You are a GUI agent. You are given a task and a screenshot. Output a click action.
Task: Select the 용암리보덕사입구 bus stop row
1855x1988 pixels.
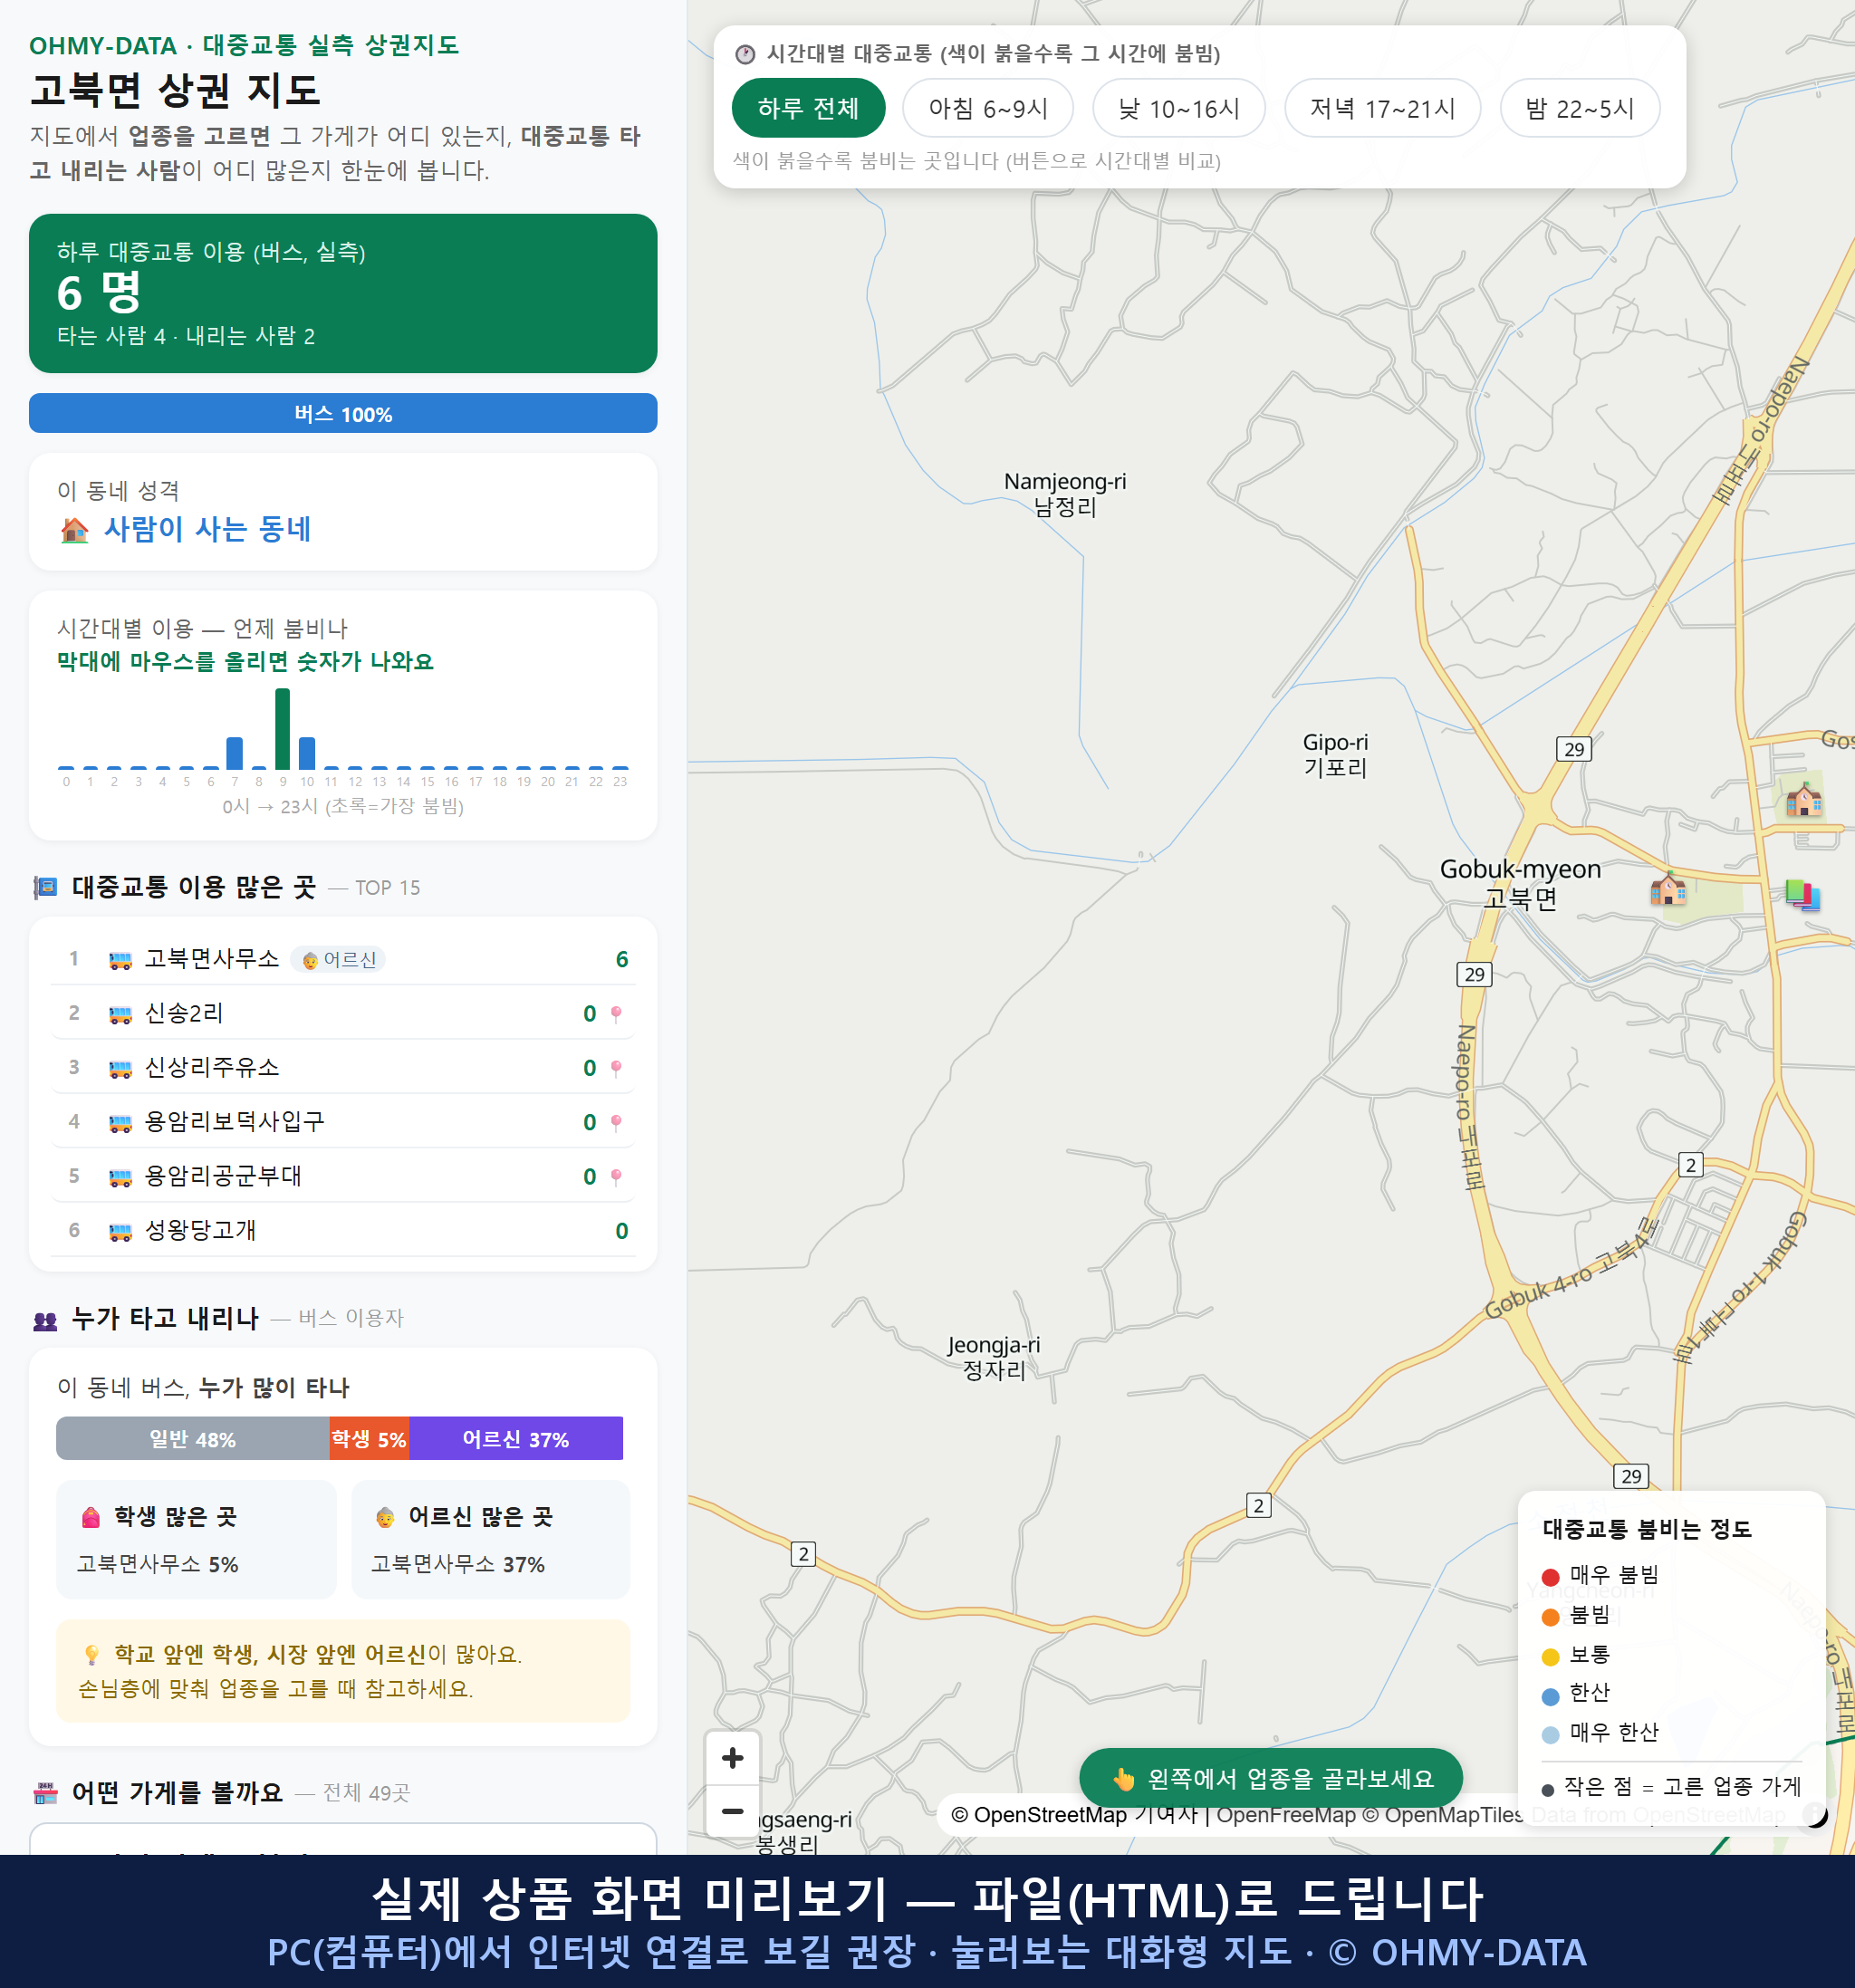point(343,1121)
